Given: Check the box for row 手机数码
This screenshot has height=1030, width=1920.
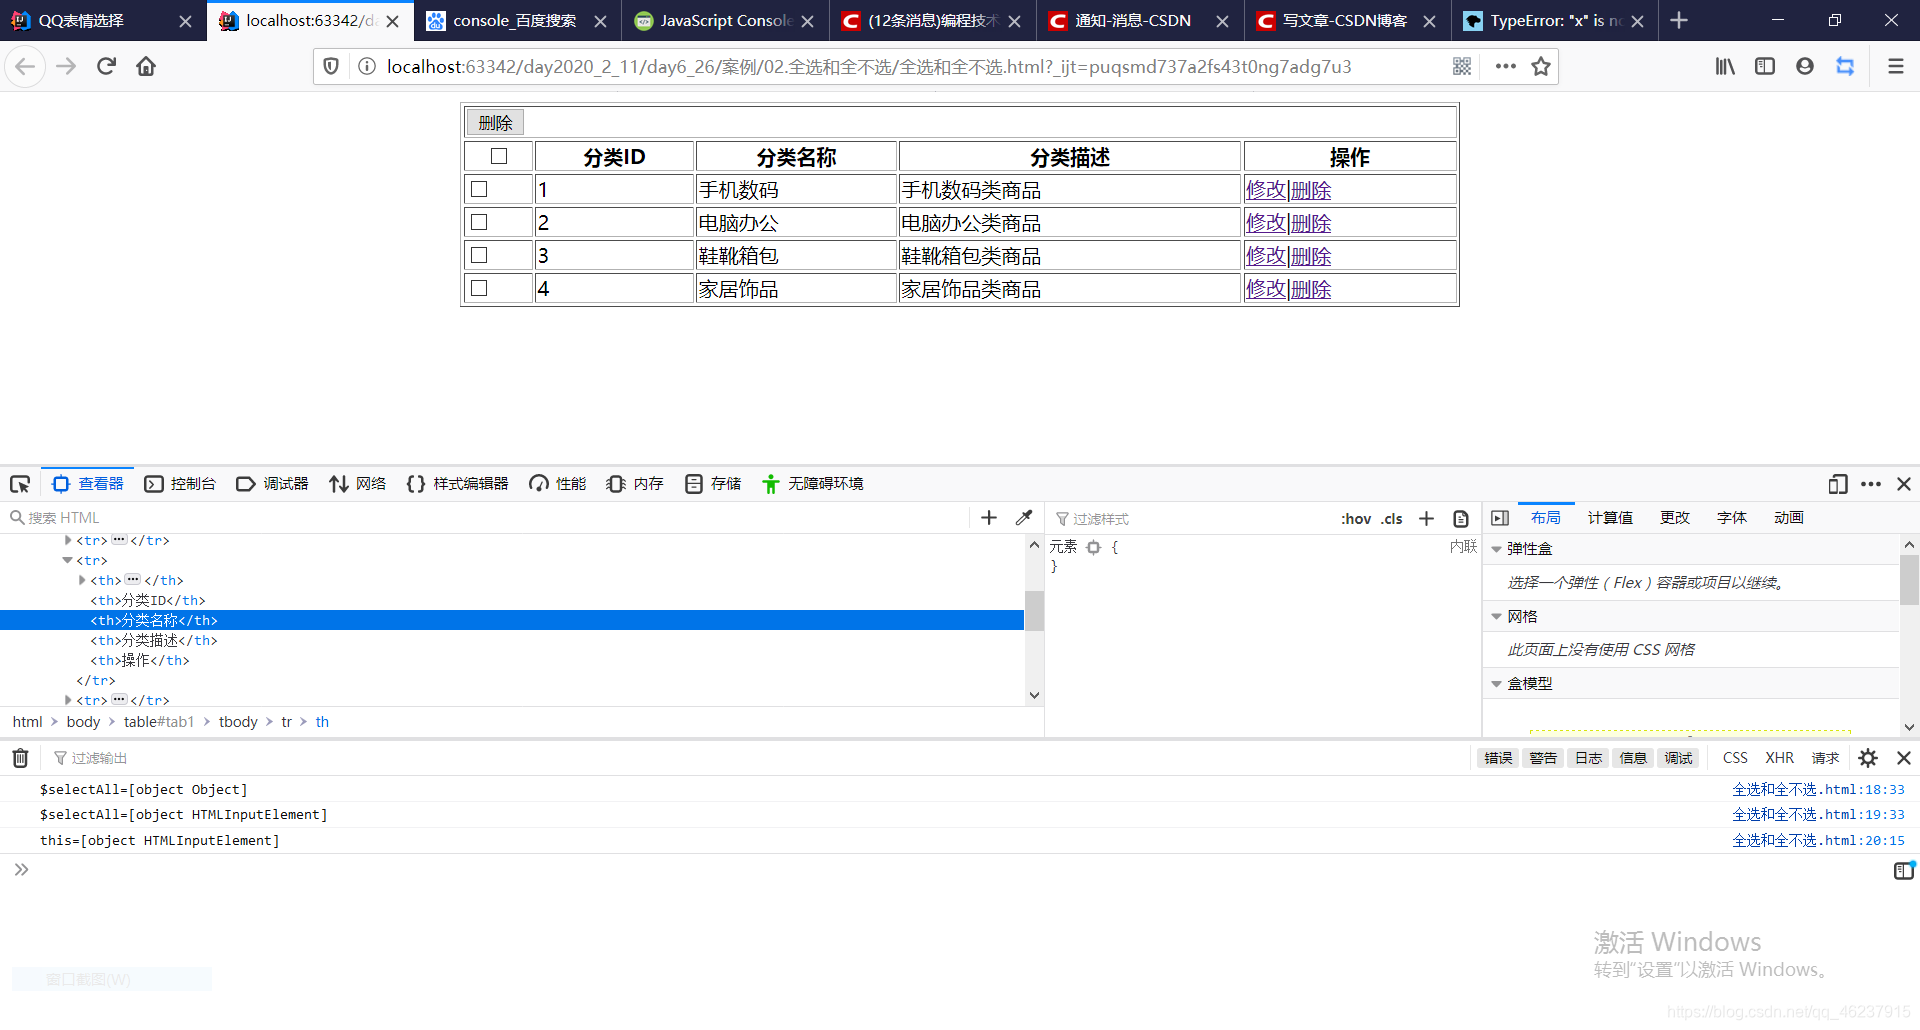Looking at the screenshot, I should click(x=479, y=189).
